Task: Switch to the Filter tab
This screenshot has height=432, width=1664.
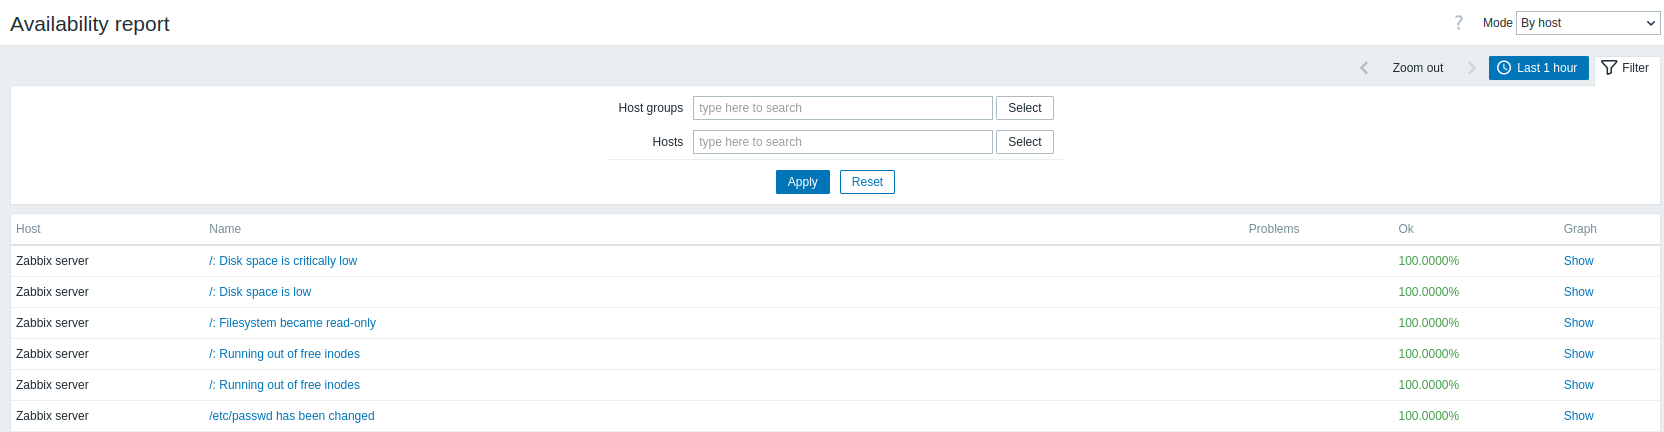Action: [1626, 68]
